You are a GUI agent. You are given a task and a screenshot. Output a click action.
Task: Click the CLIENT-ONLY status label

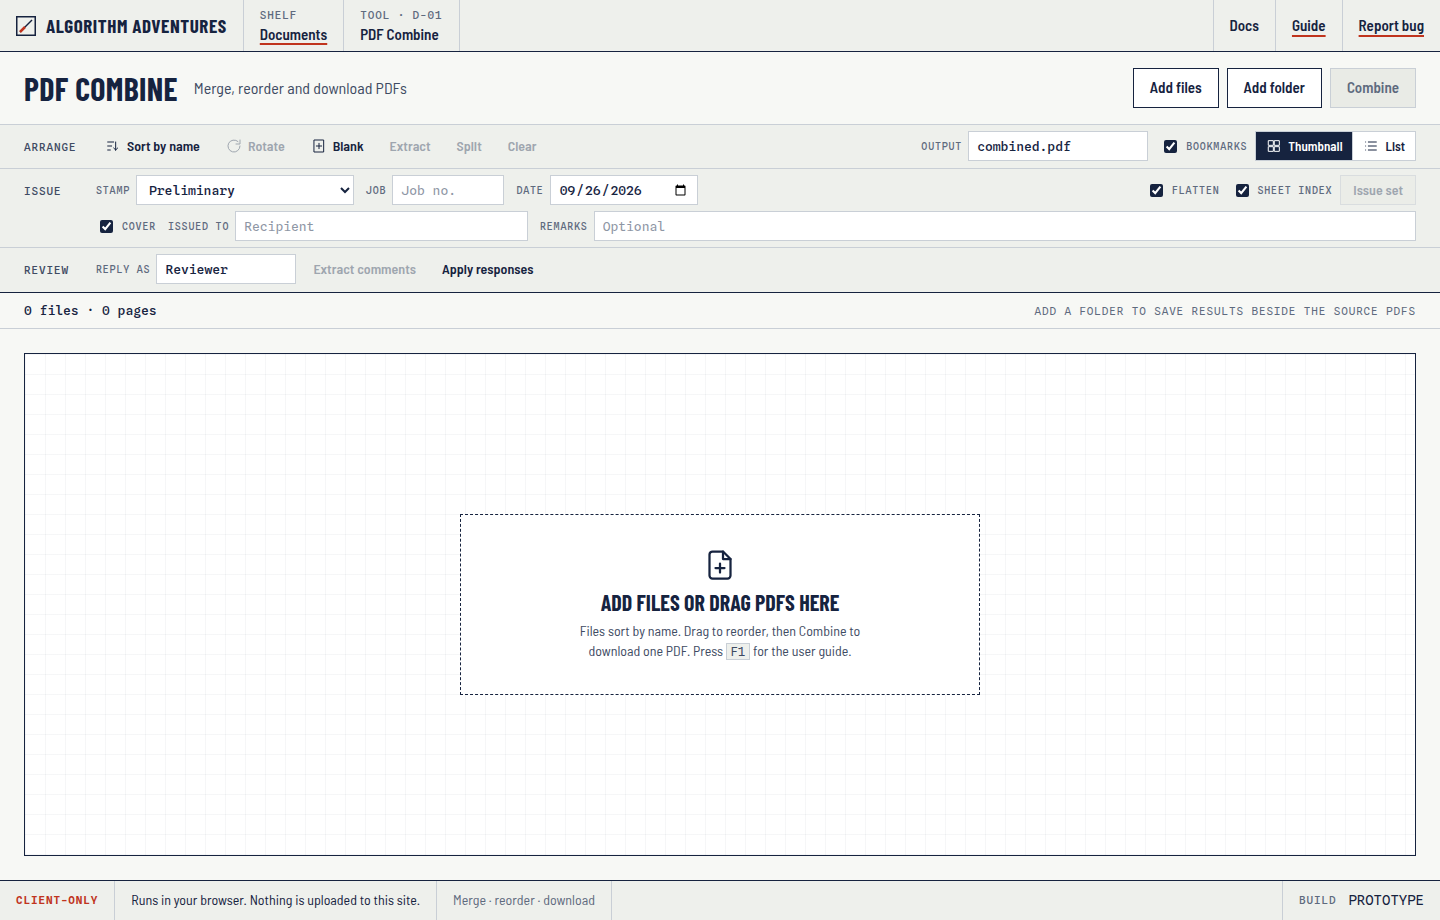pyautogui.click(x=57, y=900)
